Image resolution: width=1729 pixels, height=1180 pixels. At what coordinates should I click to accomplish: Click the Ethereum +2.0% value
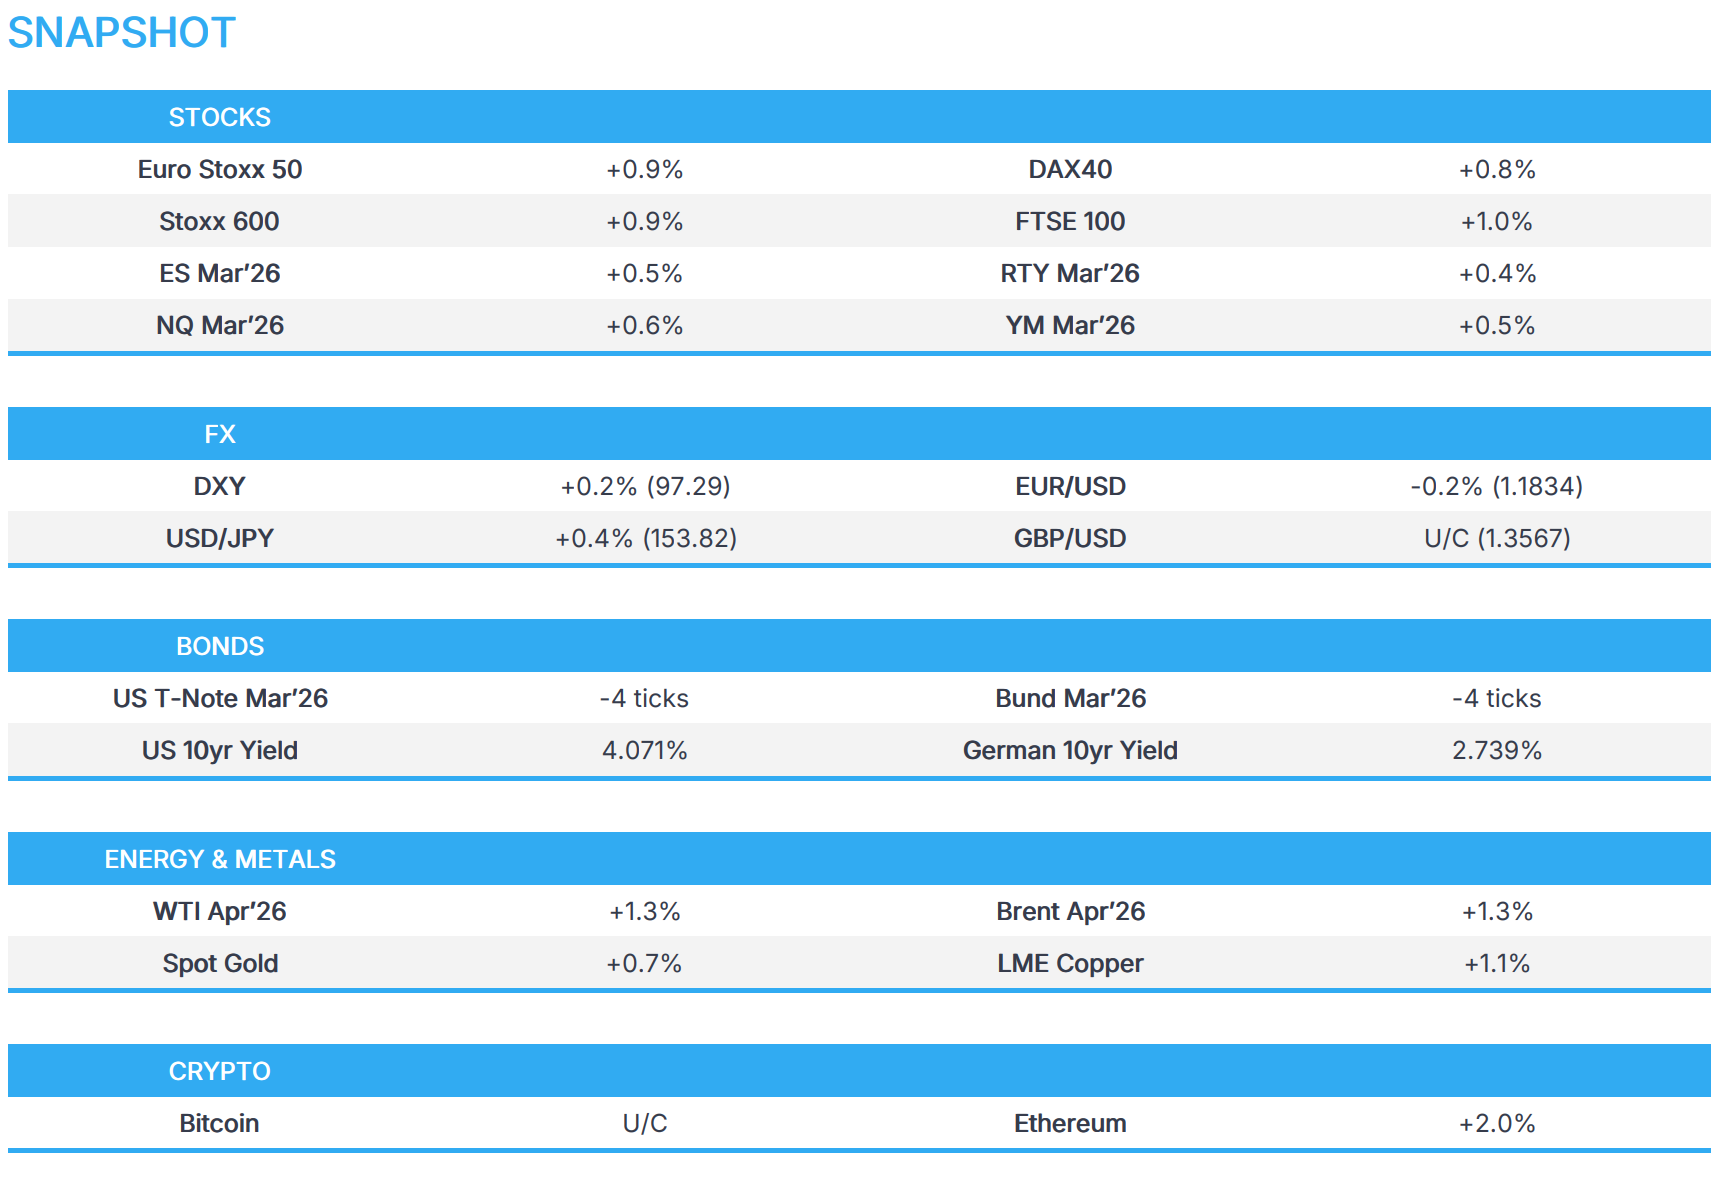(x=1496, y=1123)
